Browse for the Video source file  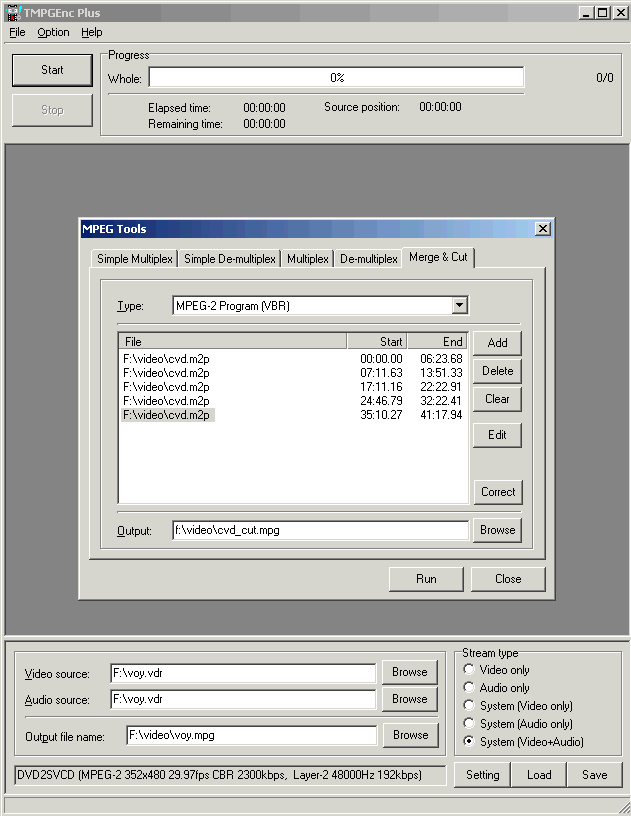pos(409,672)
